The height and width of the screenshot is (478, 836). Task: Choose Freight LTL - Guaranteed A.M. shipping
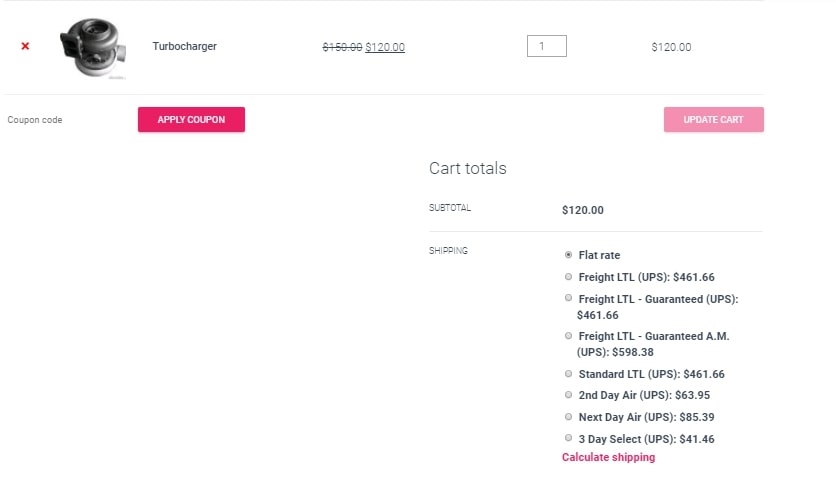(568, 336)
